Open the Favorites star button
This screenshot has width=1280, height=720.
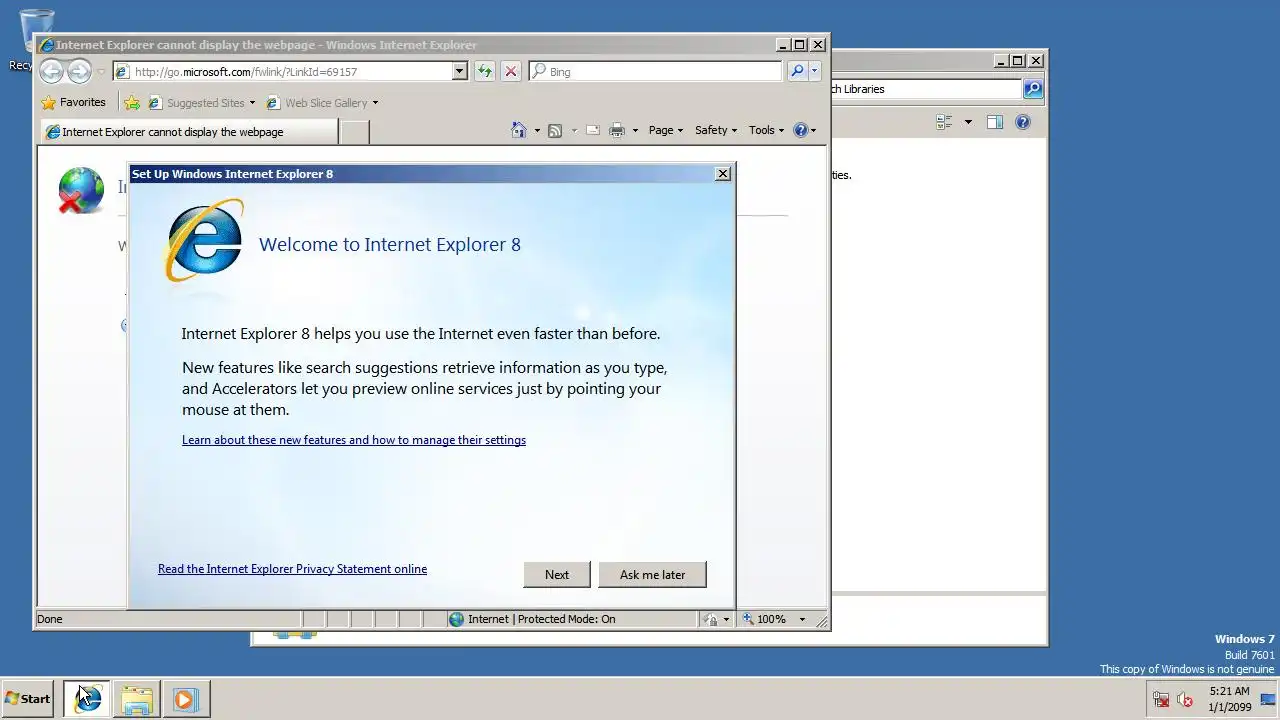[73, 102]
